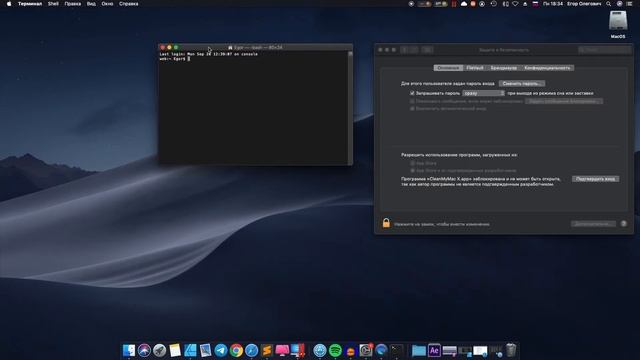Click Подтвердить вход for CleanMyMac
The width and height of the screenshot is (640, 360).
tap(596, 179)
